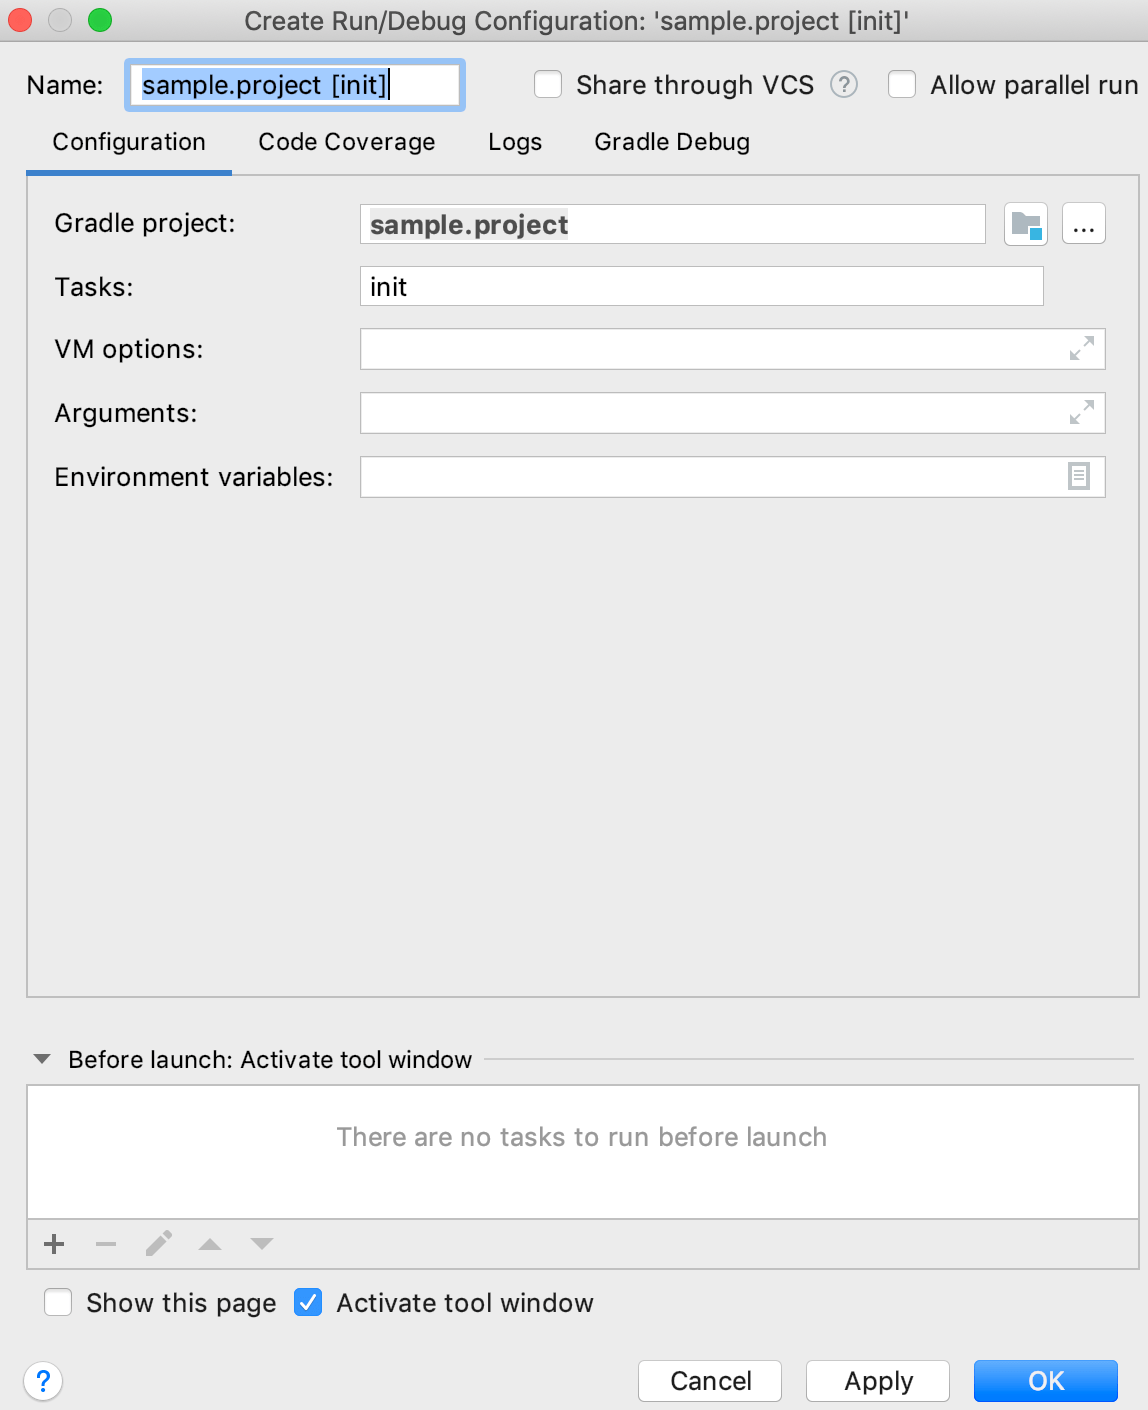
Task: Click the registered Gradle project folder icon
Action: (1025, 224)
